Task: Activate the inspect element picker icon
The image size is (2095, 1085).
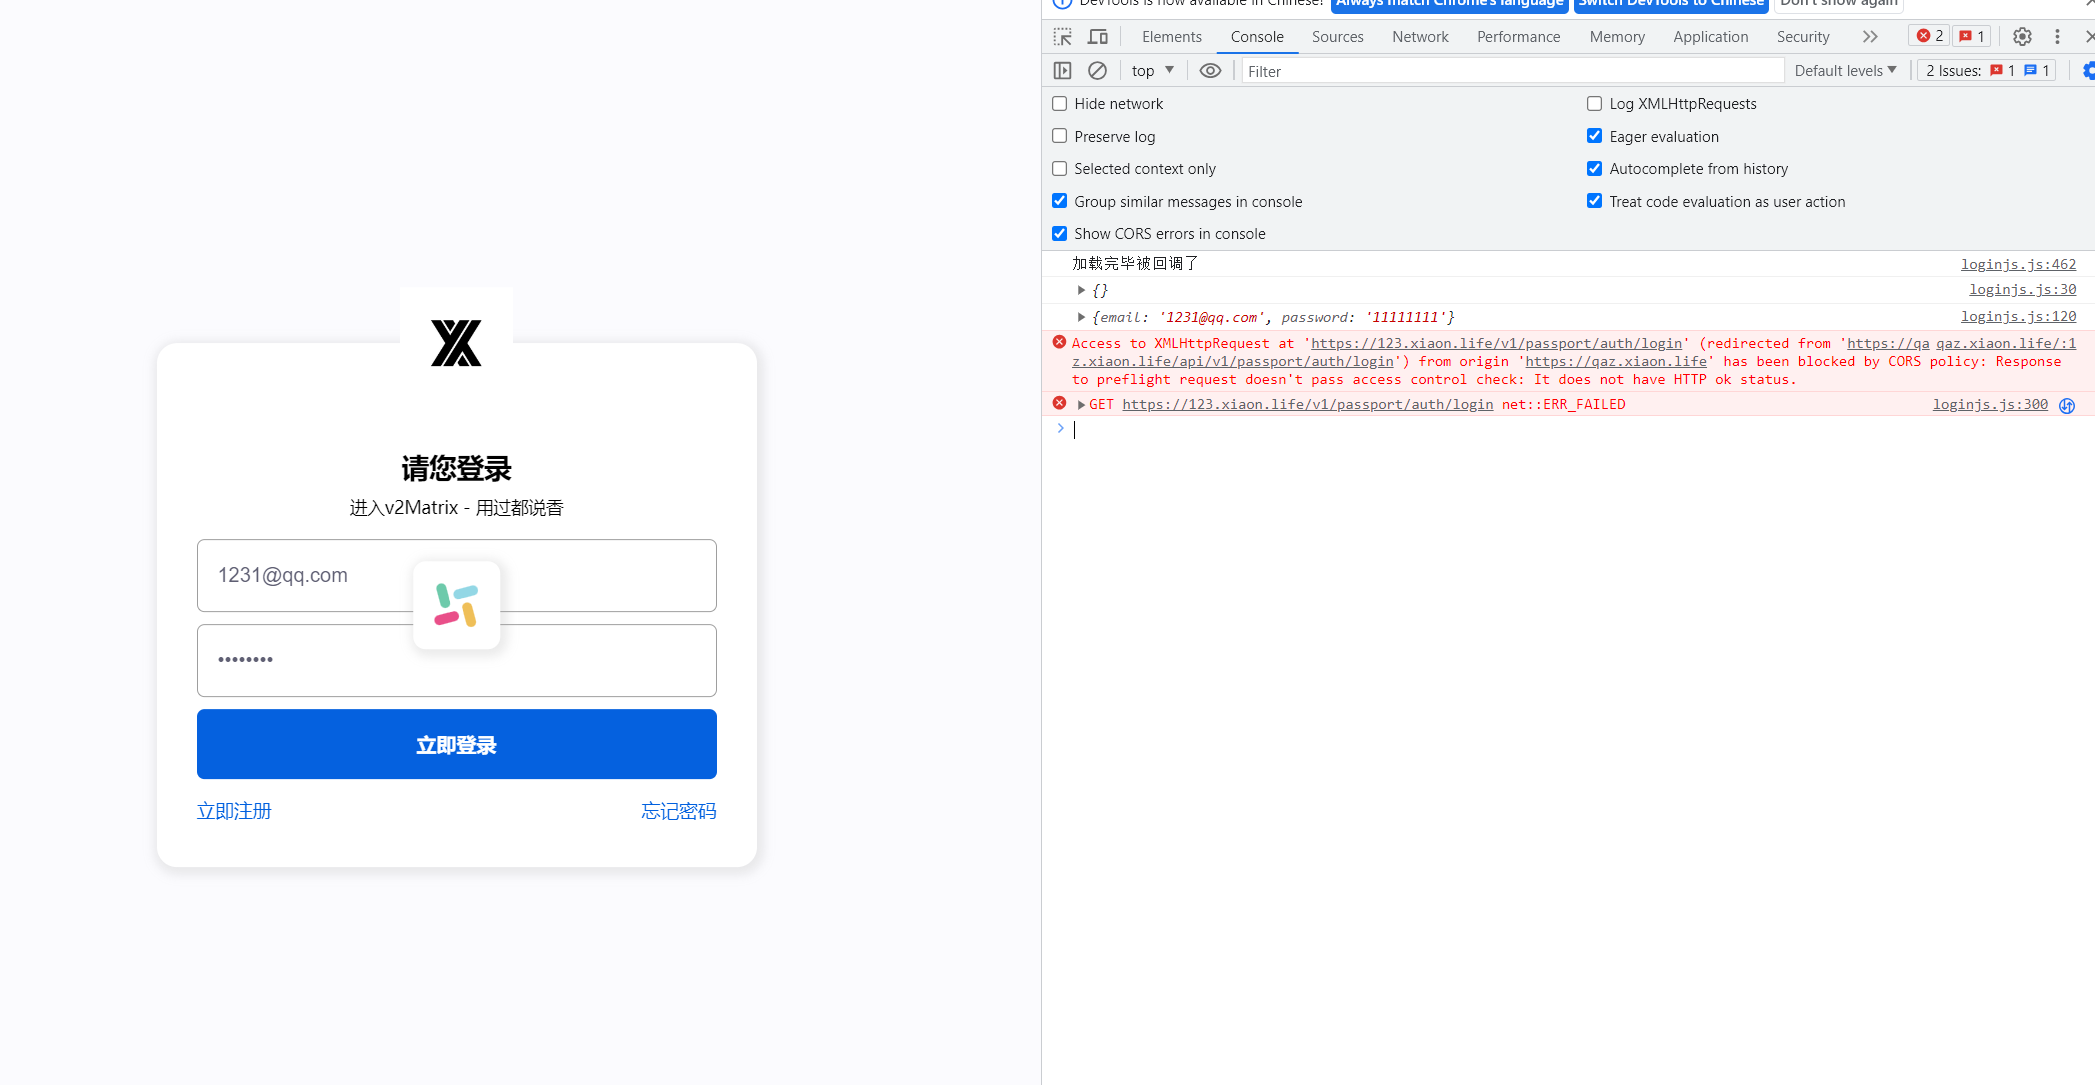Action: (1062, 37)
